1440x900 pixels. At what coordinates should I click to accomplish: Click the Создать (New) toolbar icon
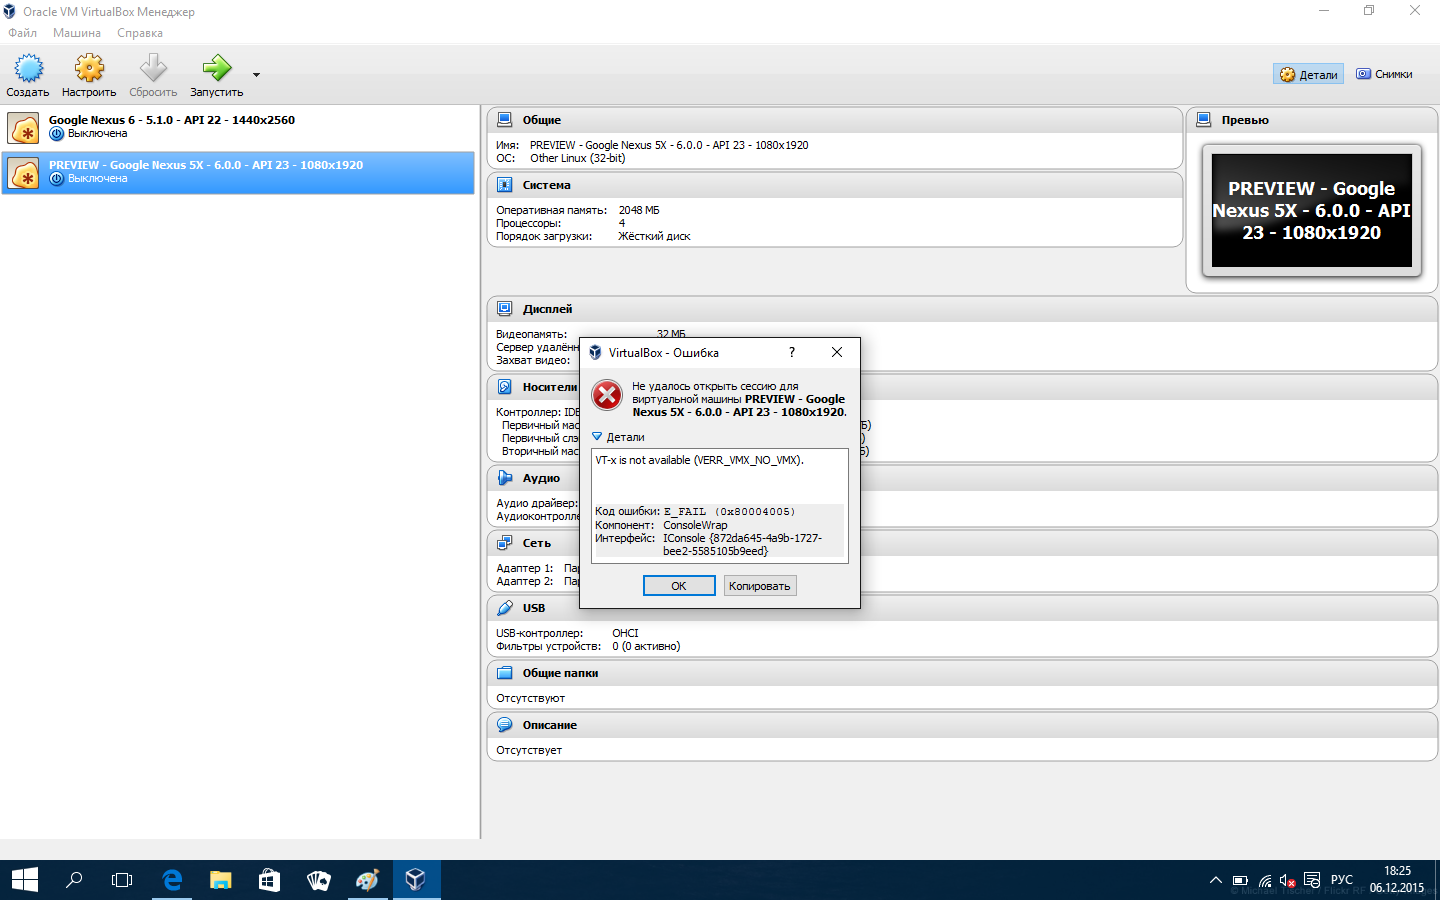coord(28,68)
